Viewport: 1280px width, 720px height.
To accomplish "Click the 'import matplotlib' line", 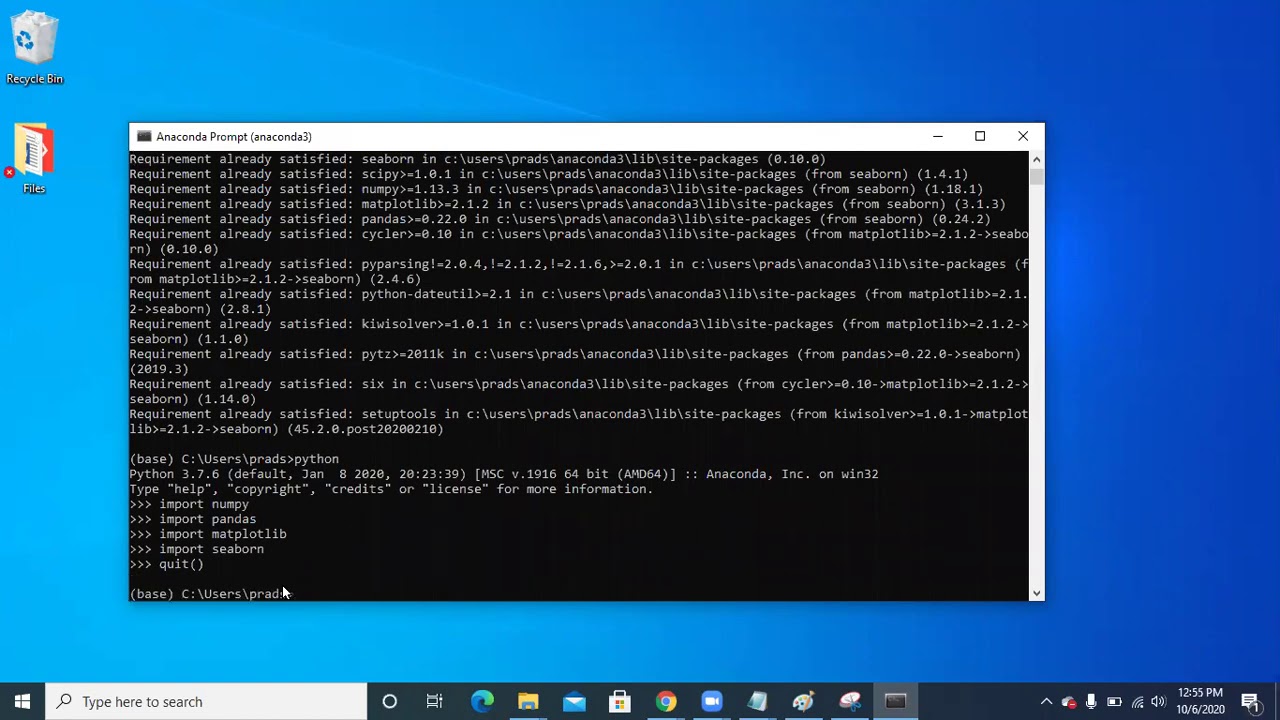I will pos(208,534).
